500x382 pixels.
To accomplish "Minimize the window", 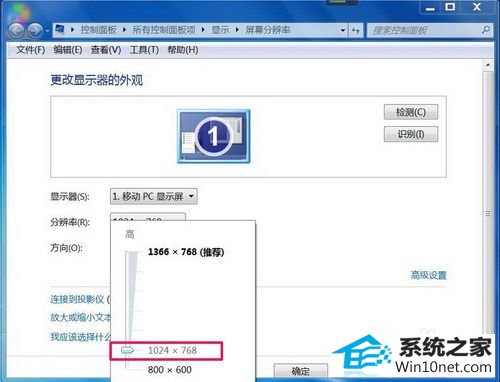I will pyautogui.click(x=431, y=7).
